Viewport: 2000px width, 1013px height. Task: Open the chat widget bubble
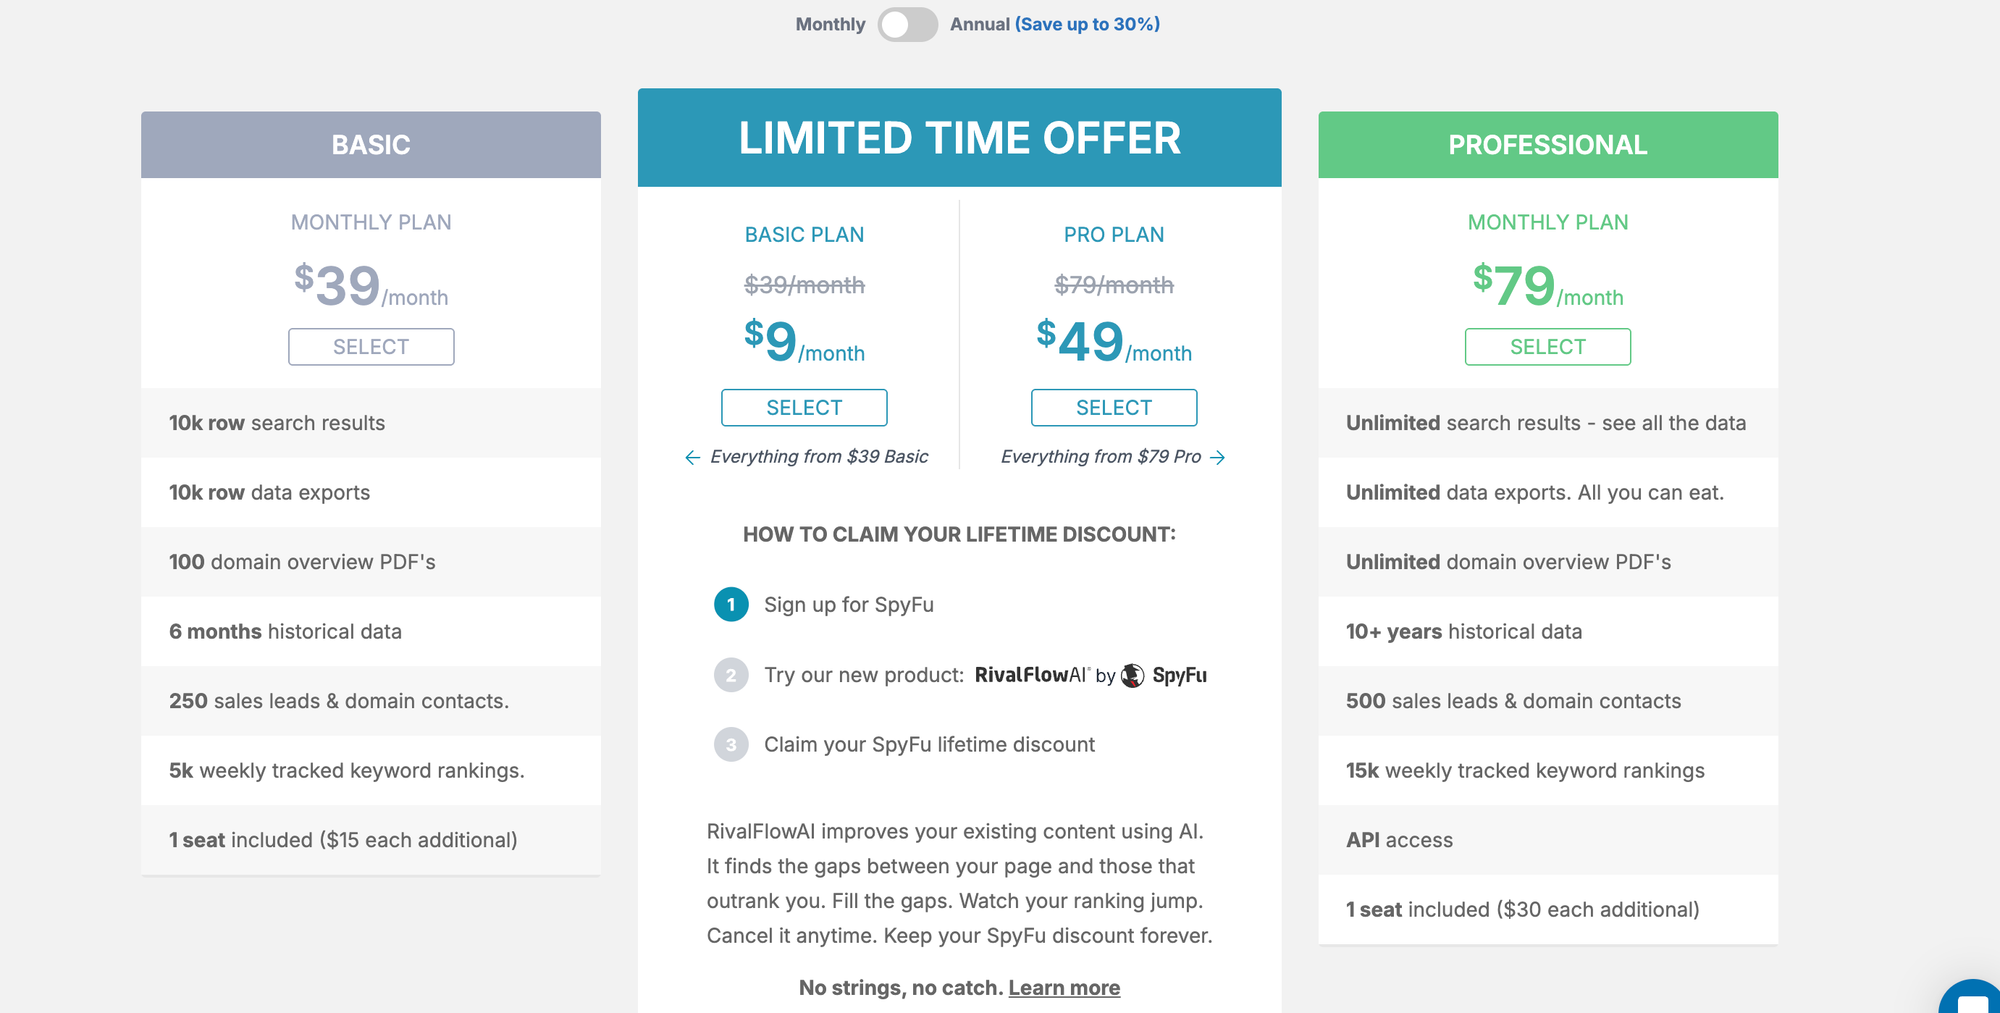click(x=1972, y=1000)
